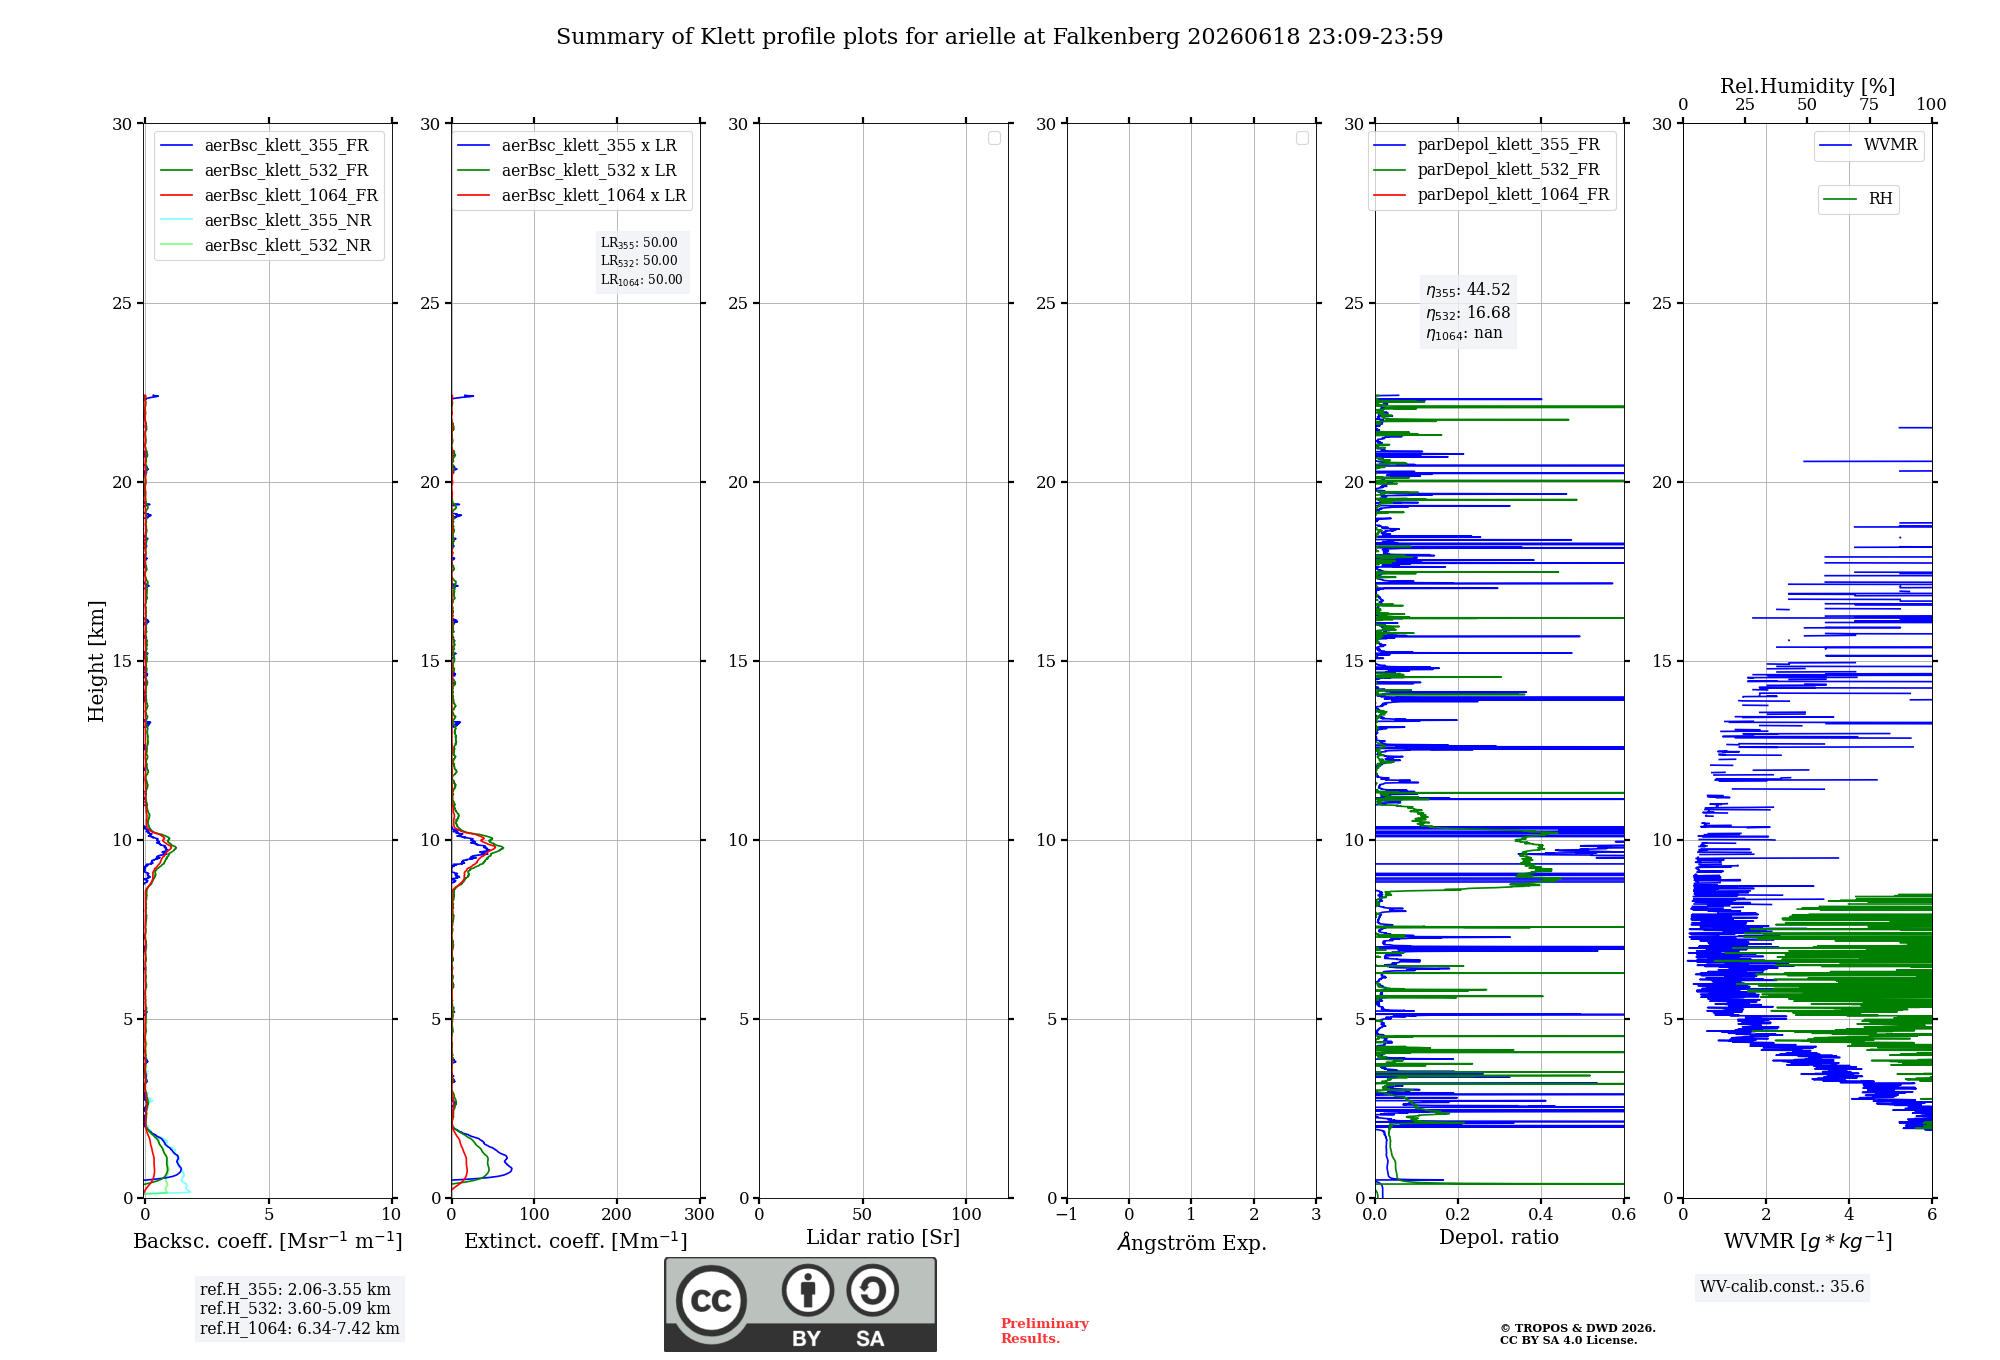Click the empty legend box in Ångström panel

pyautogui.click(x=1302, y=138)
